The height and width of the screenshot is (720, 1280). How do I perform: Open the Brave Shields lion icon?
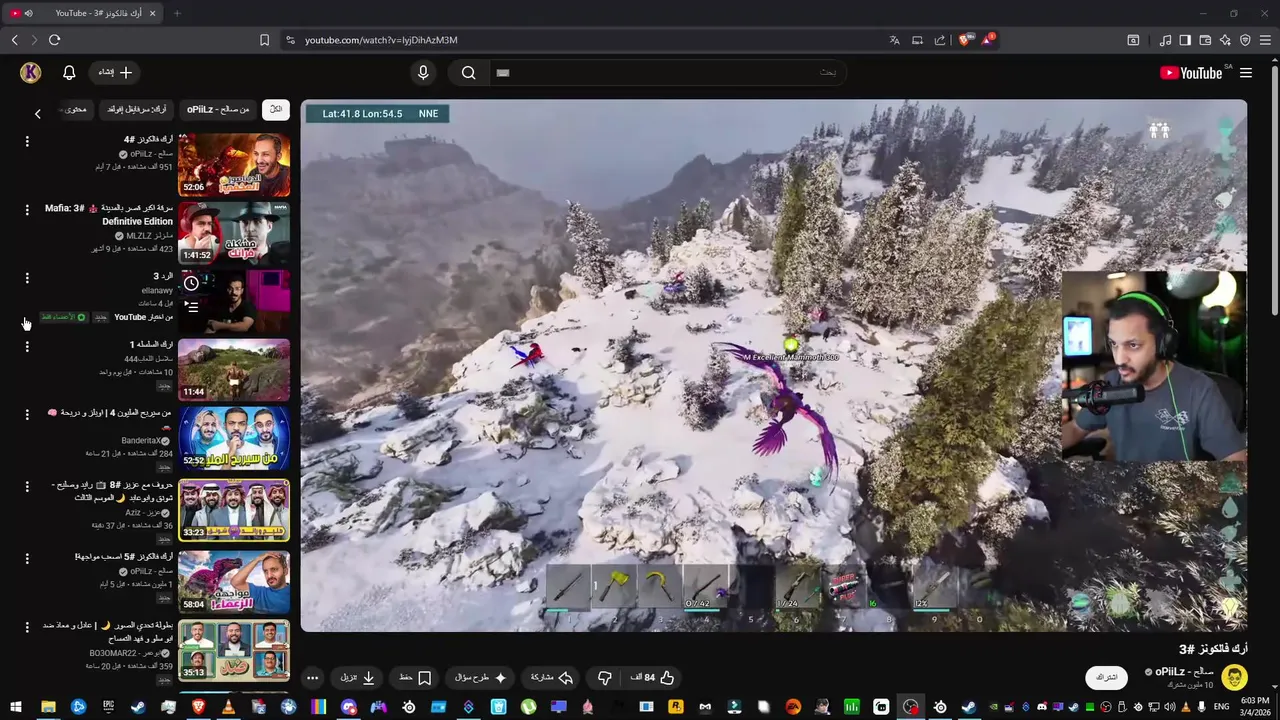[964, 40]
